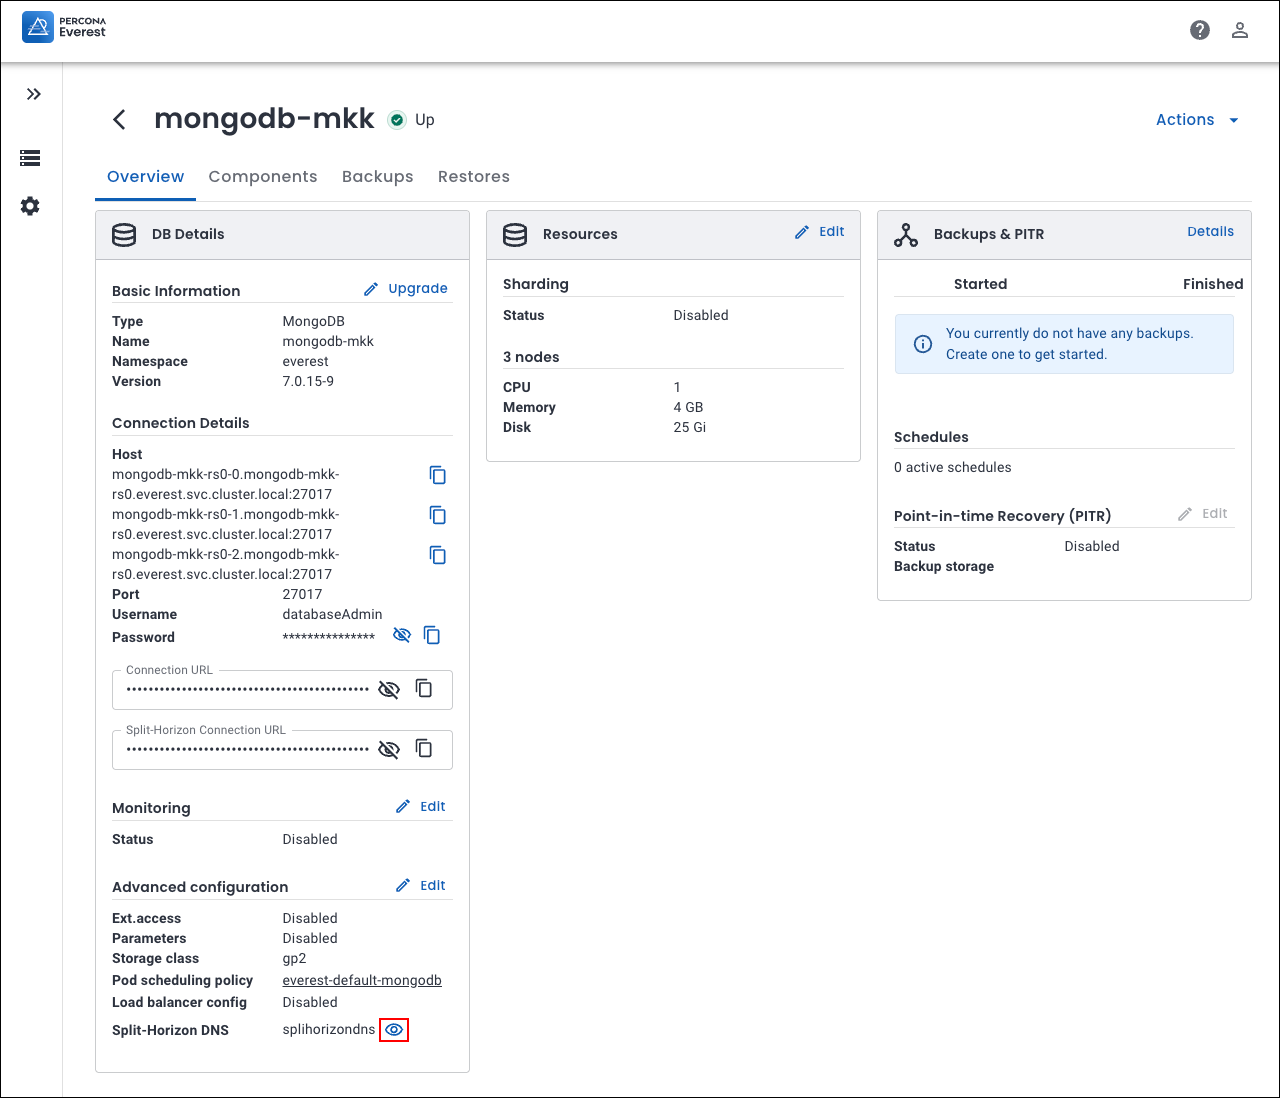Open the help icon in header

click(x=1200, y=30)
